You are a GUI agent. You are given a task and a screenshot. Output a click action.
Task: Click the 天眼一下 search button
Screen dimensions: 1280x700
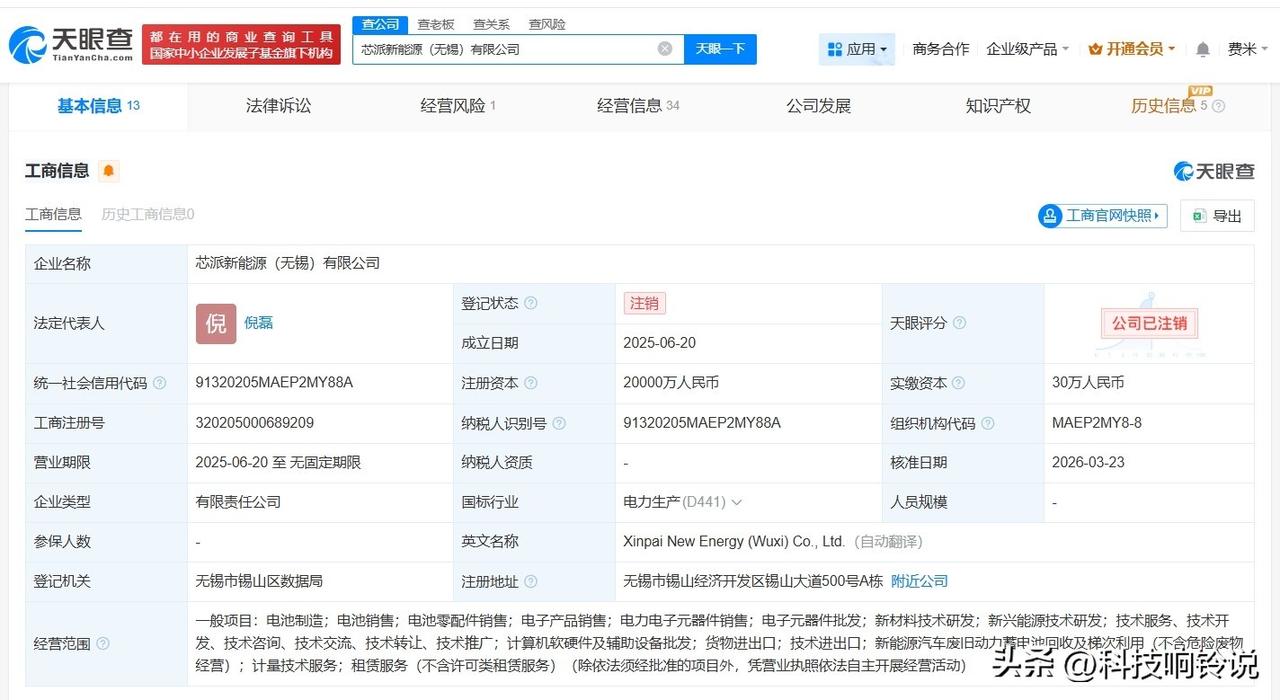coord(720,49)
